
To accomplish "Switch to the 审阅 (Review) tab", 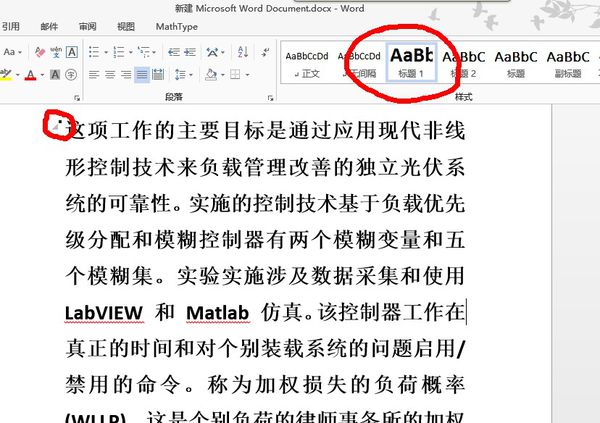I will click(88, 26).
